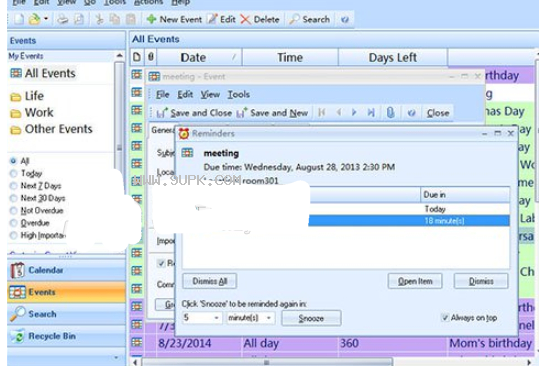The width and height of the screenshot is (539, 366).
Task: Open the Calendar pane icon in sidebar
Action: pos(17,270)
